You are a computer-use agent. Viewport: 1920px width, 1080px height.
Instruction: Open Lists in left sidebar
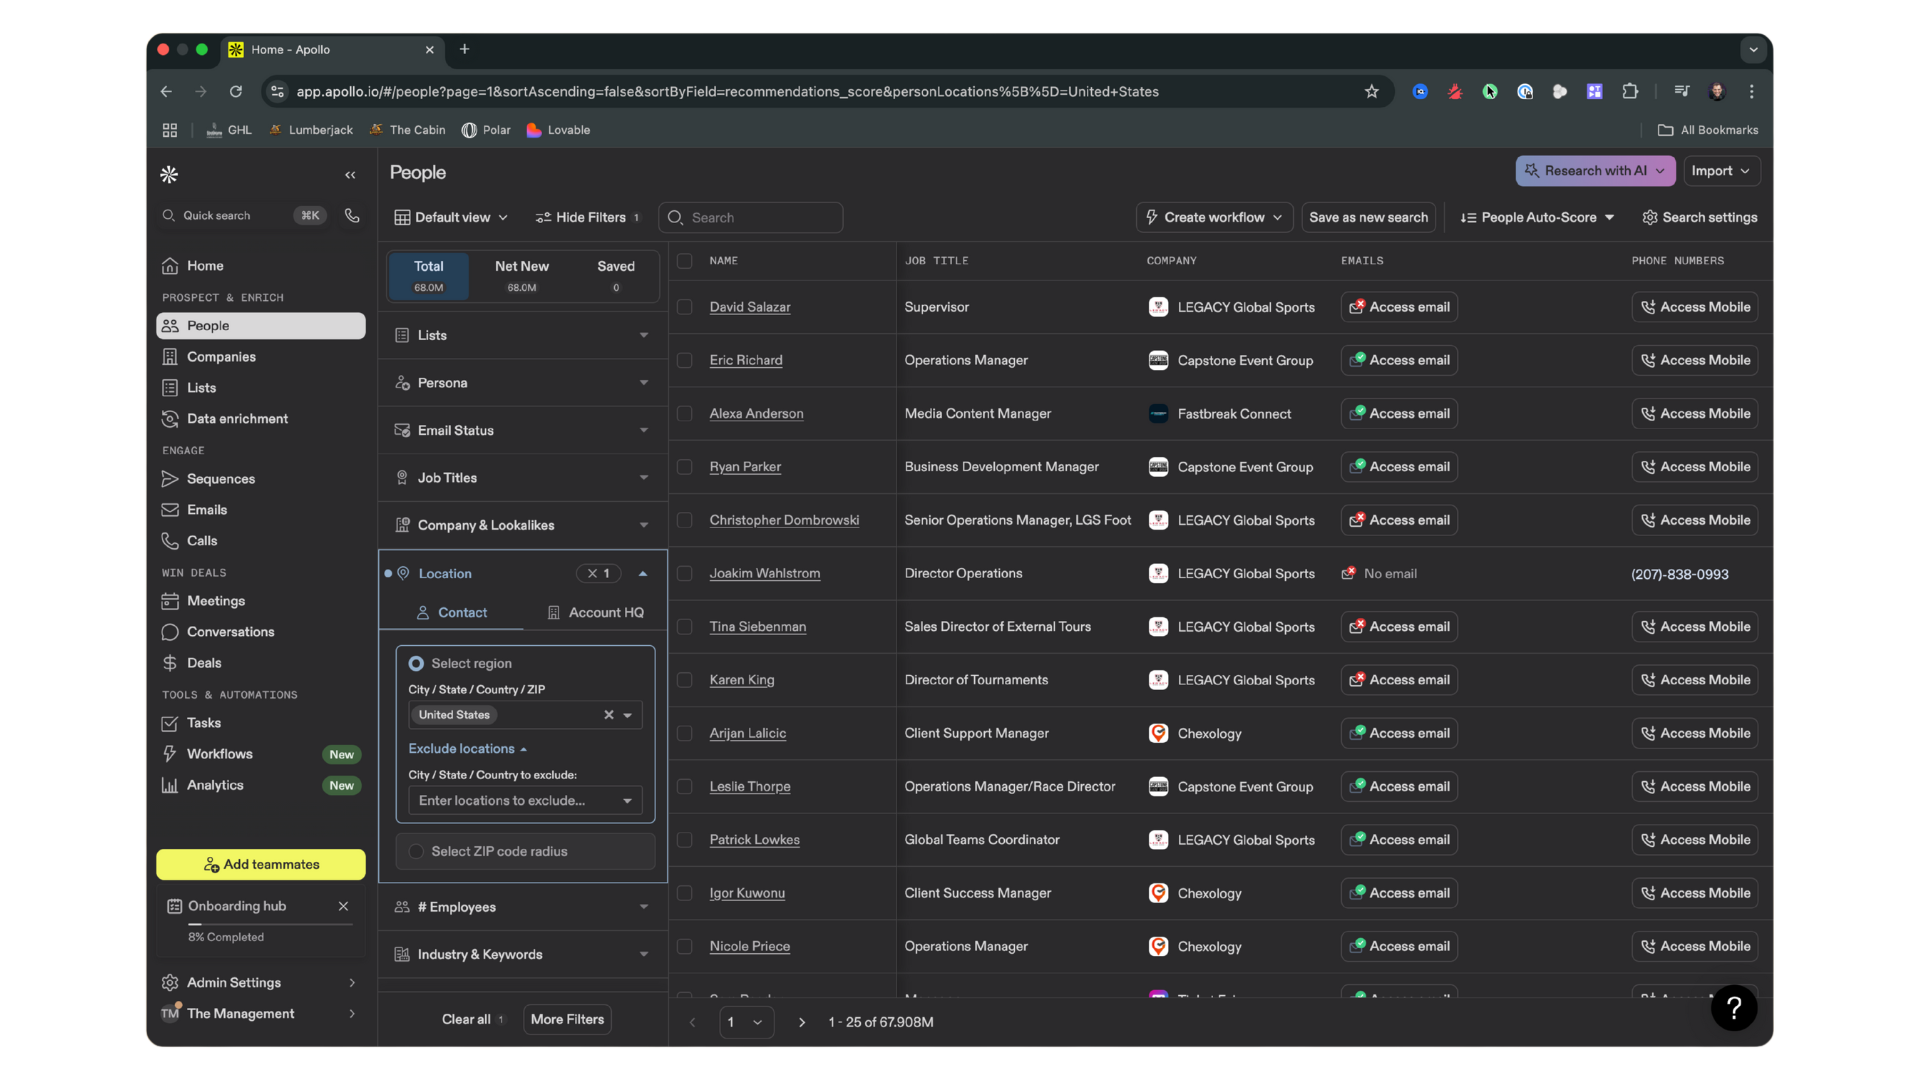point(261,388)
